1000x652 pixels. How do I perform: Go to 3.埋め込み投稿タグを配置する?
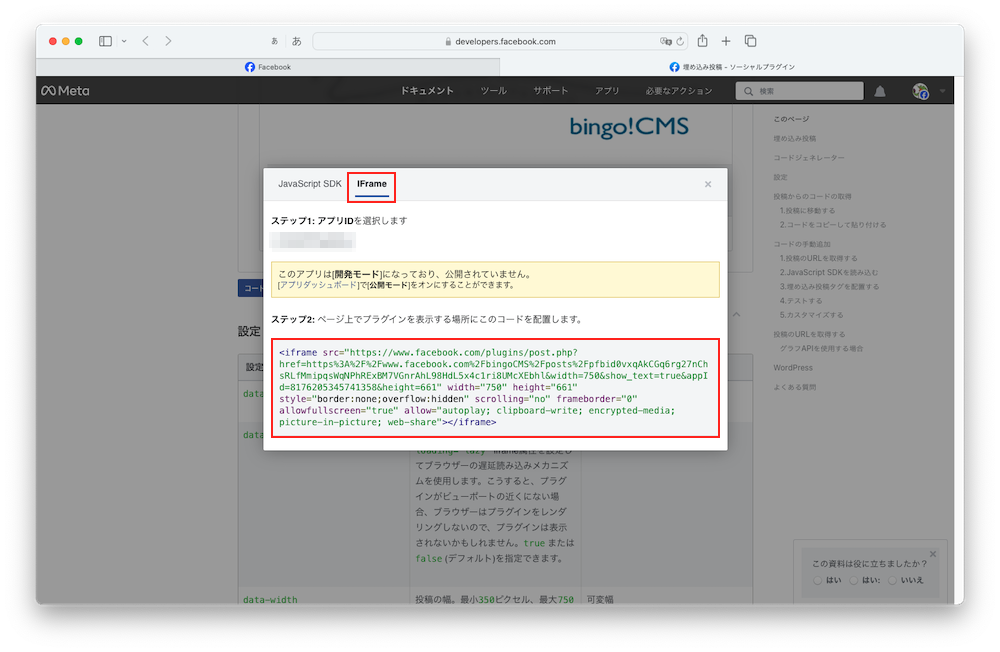[x=830, y=286]
